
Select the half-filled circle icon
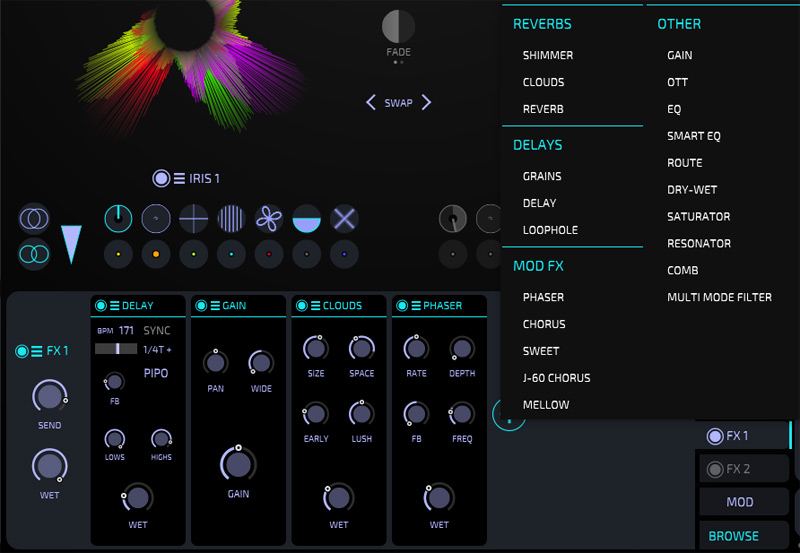click(x=307, y=218)
